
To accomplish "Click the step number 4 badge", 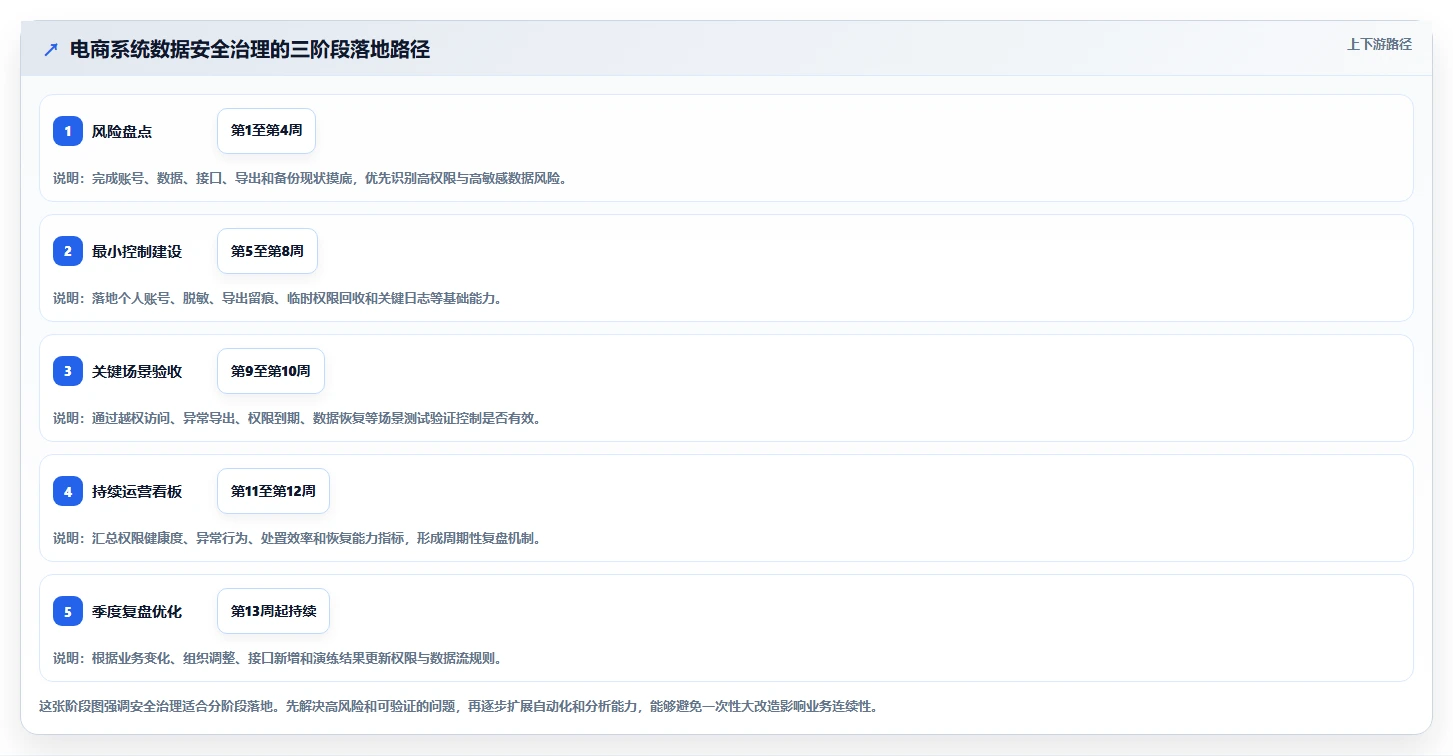I will pyautogui.click(x=68, y=491).
